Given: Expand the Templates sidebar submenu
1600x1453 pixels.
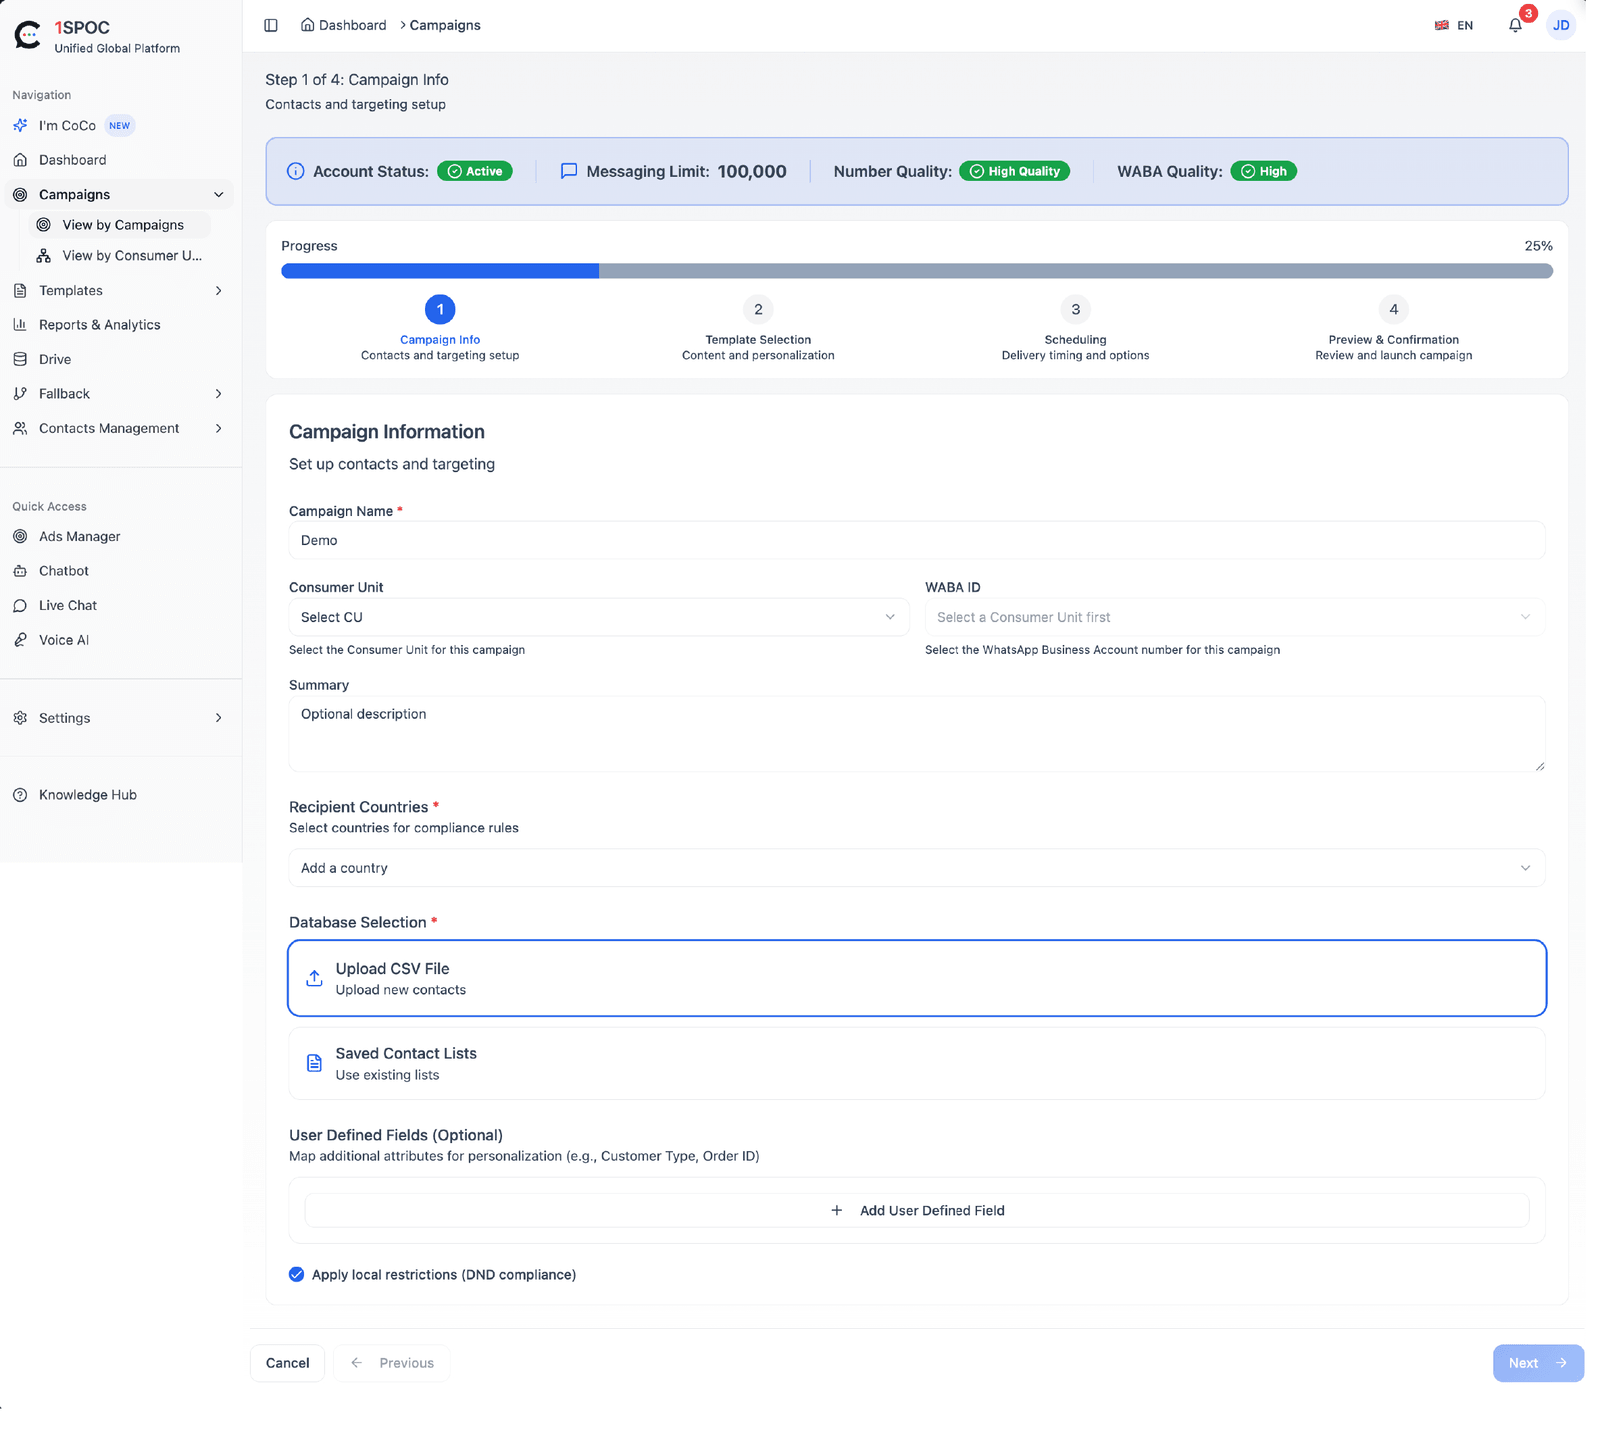Looking at the screenshot, I should [219, 290].
